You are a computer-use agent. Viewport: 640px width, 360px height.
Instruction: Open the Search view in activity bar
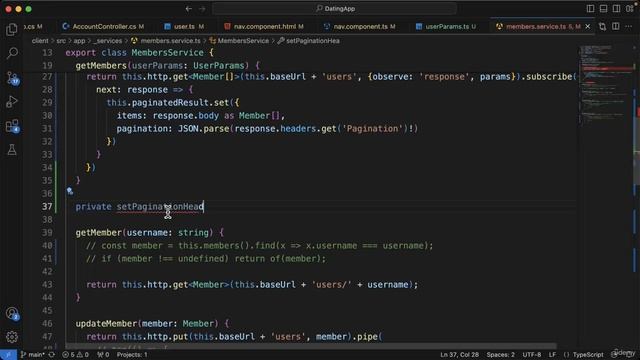12,53
